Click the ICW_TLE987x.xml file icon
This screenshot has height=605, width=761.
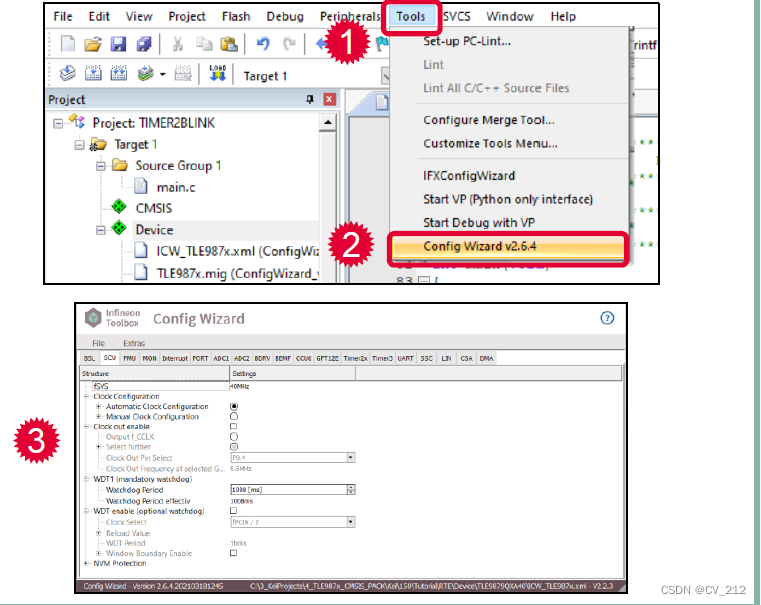tap(141, 250)
